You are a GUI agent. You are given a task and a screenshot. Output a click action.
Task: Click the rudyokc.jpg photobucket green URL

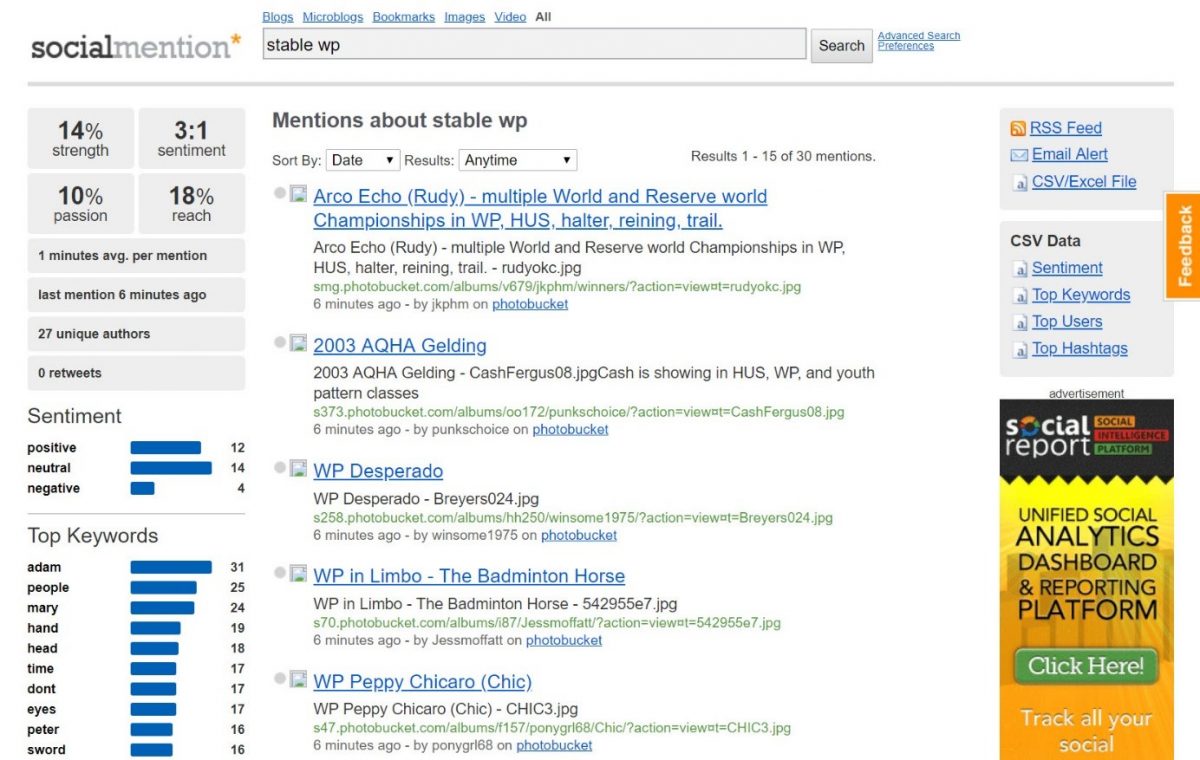[557, 286]
